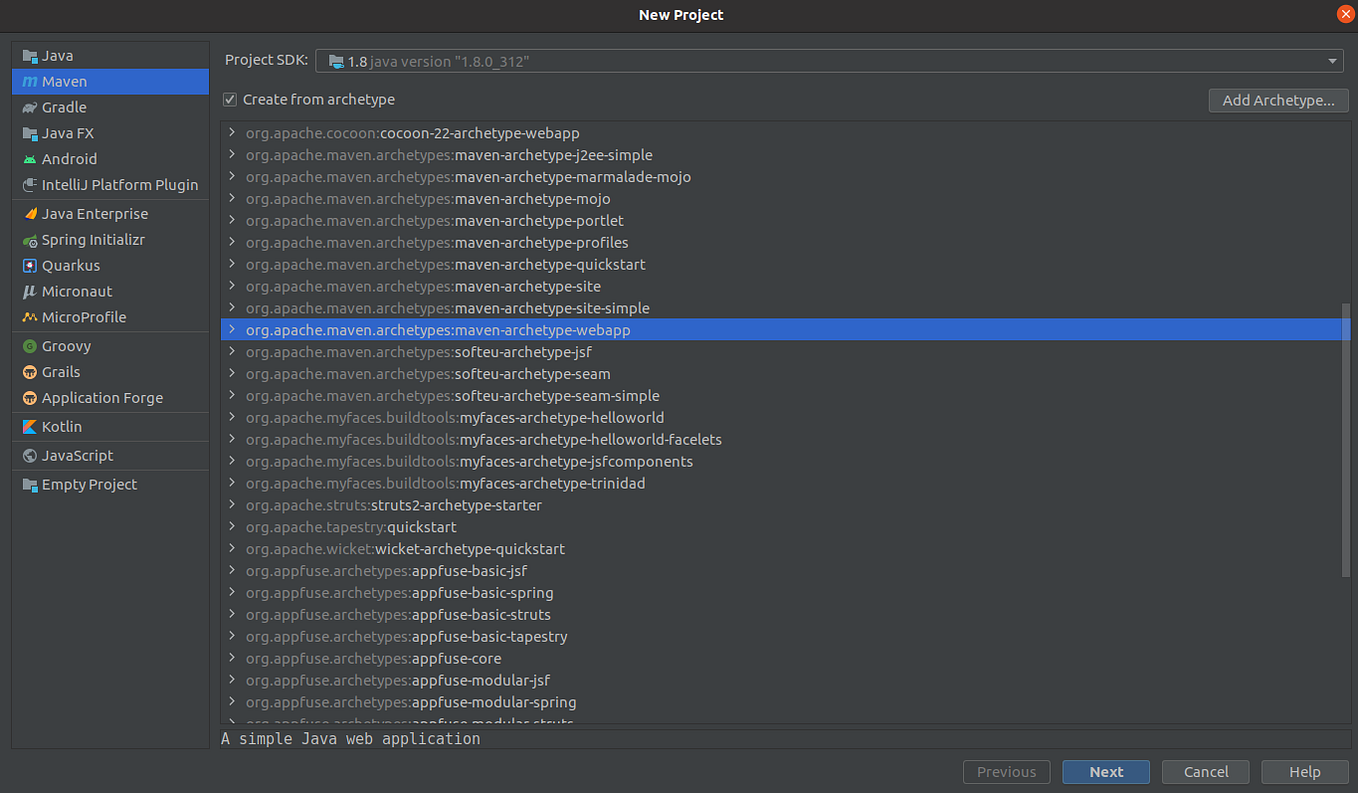Open the Kotlin project type
Viewport: 1358px width, 793px height.
(x=60, y=426)
